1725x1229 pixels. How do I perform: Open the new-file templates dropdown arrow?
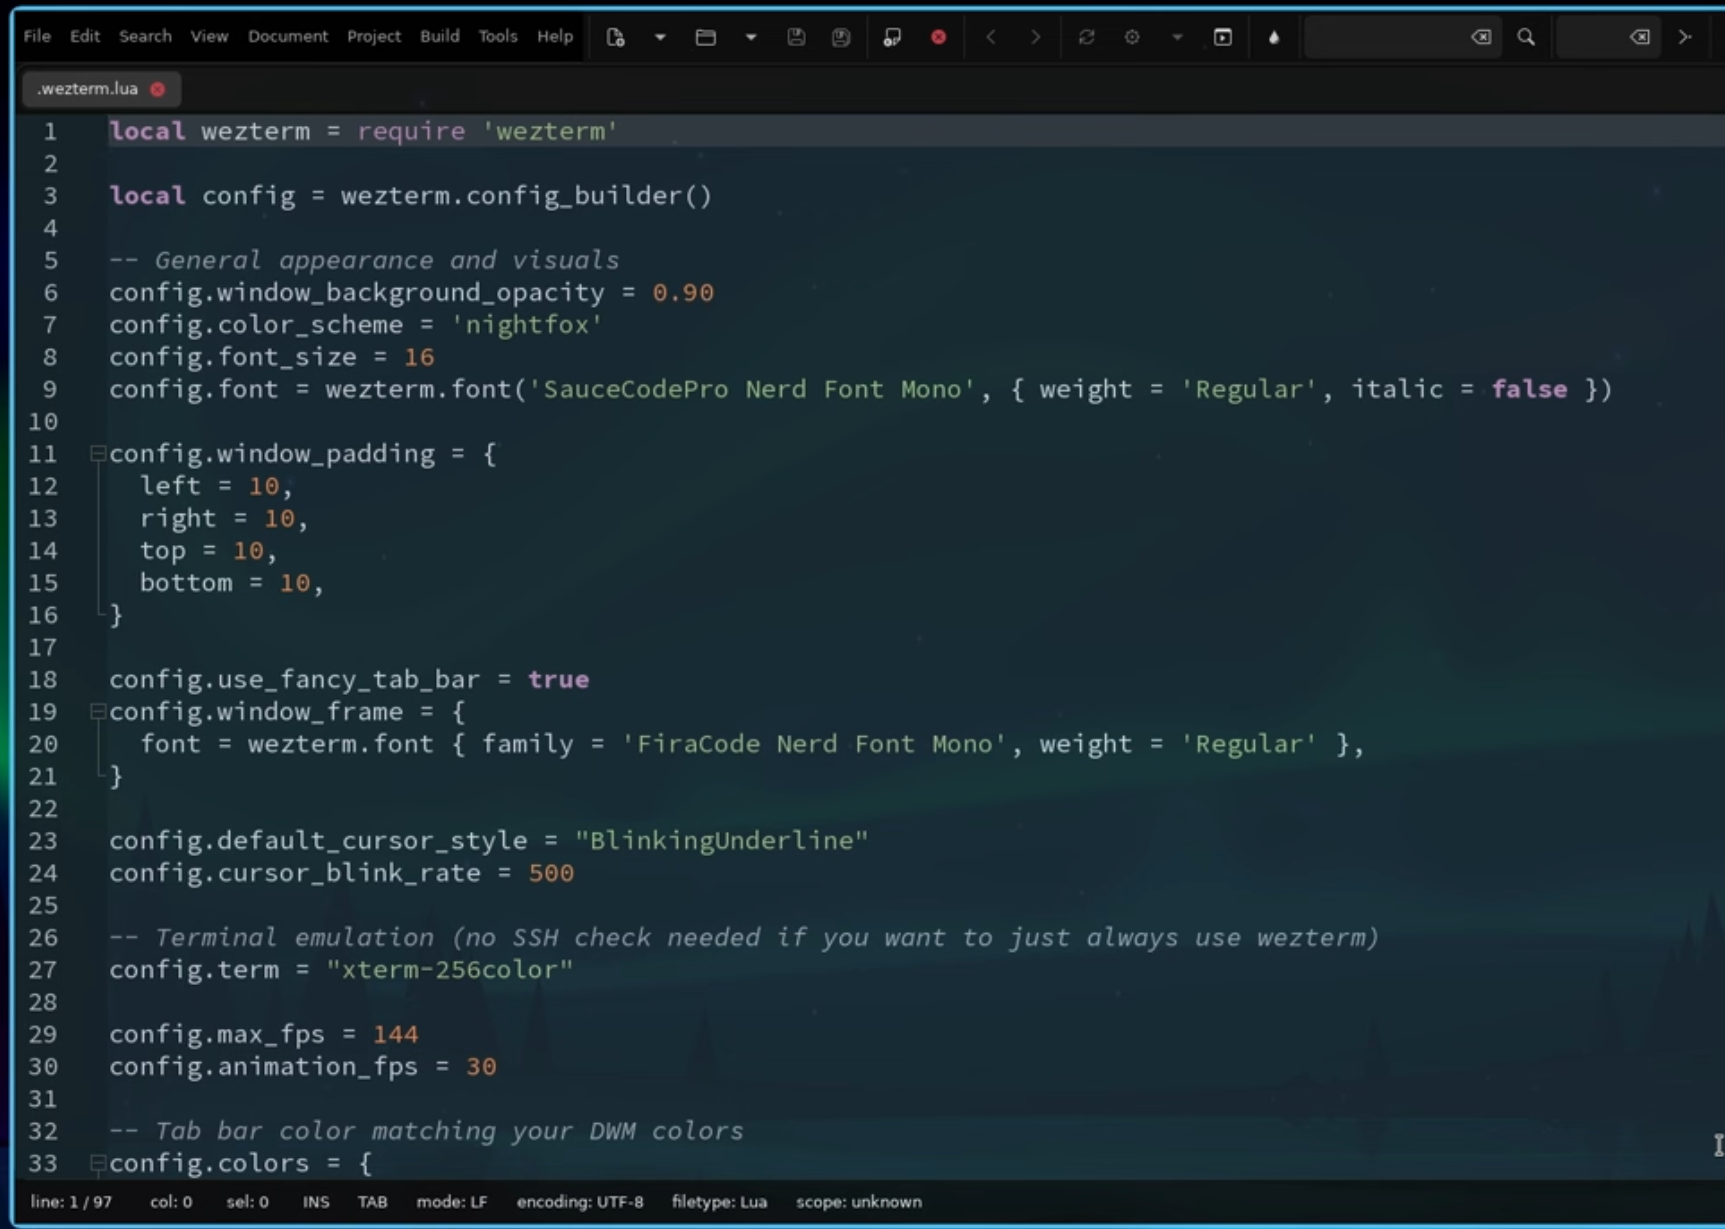pyautogui.click(x=660, y=37)
